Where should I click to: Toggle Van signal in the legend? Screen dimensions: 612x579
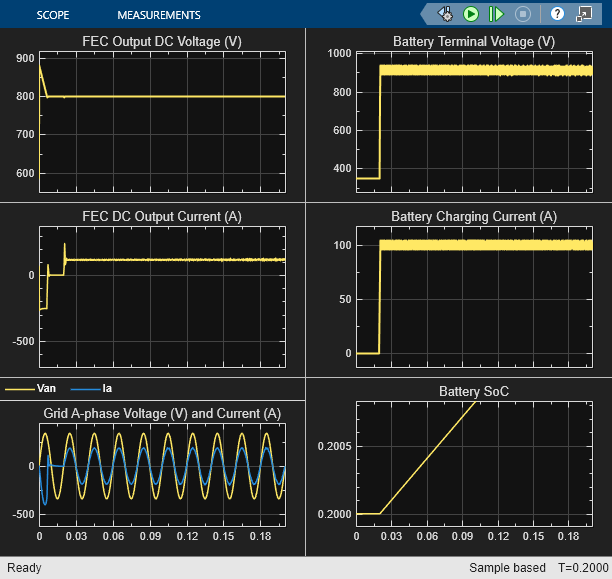pos(46,388)
